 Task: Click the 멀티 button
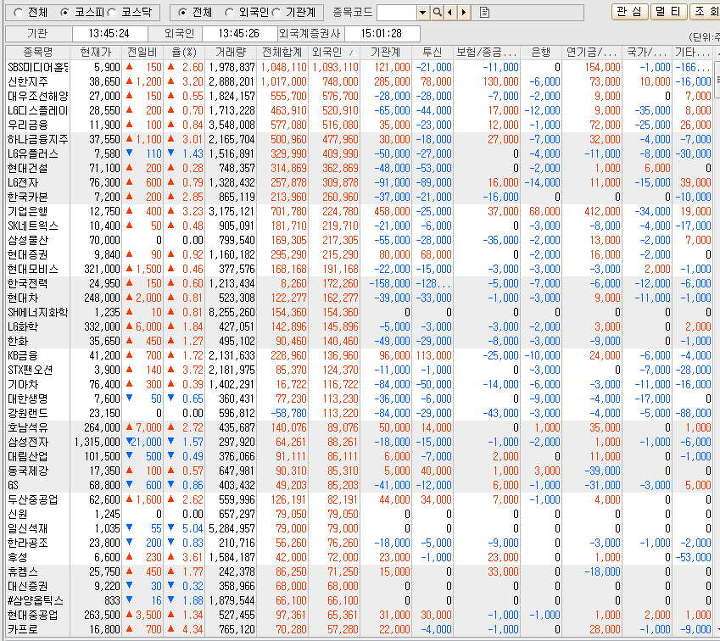pos(669,11)
